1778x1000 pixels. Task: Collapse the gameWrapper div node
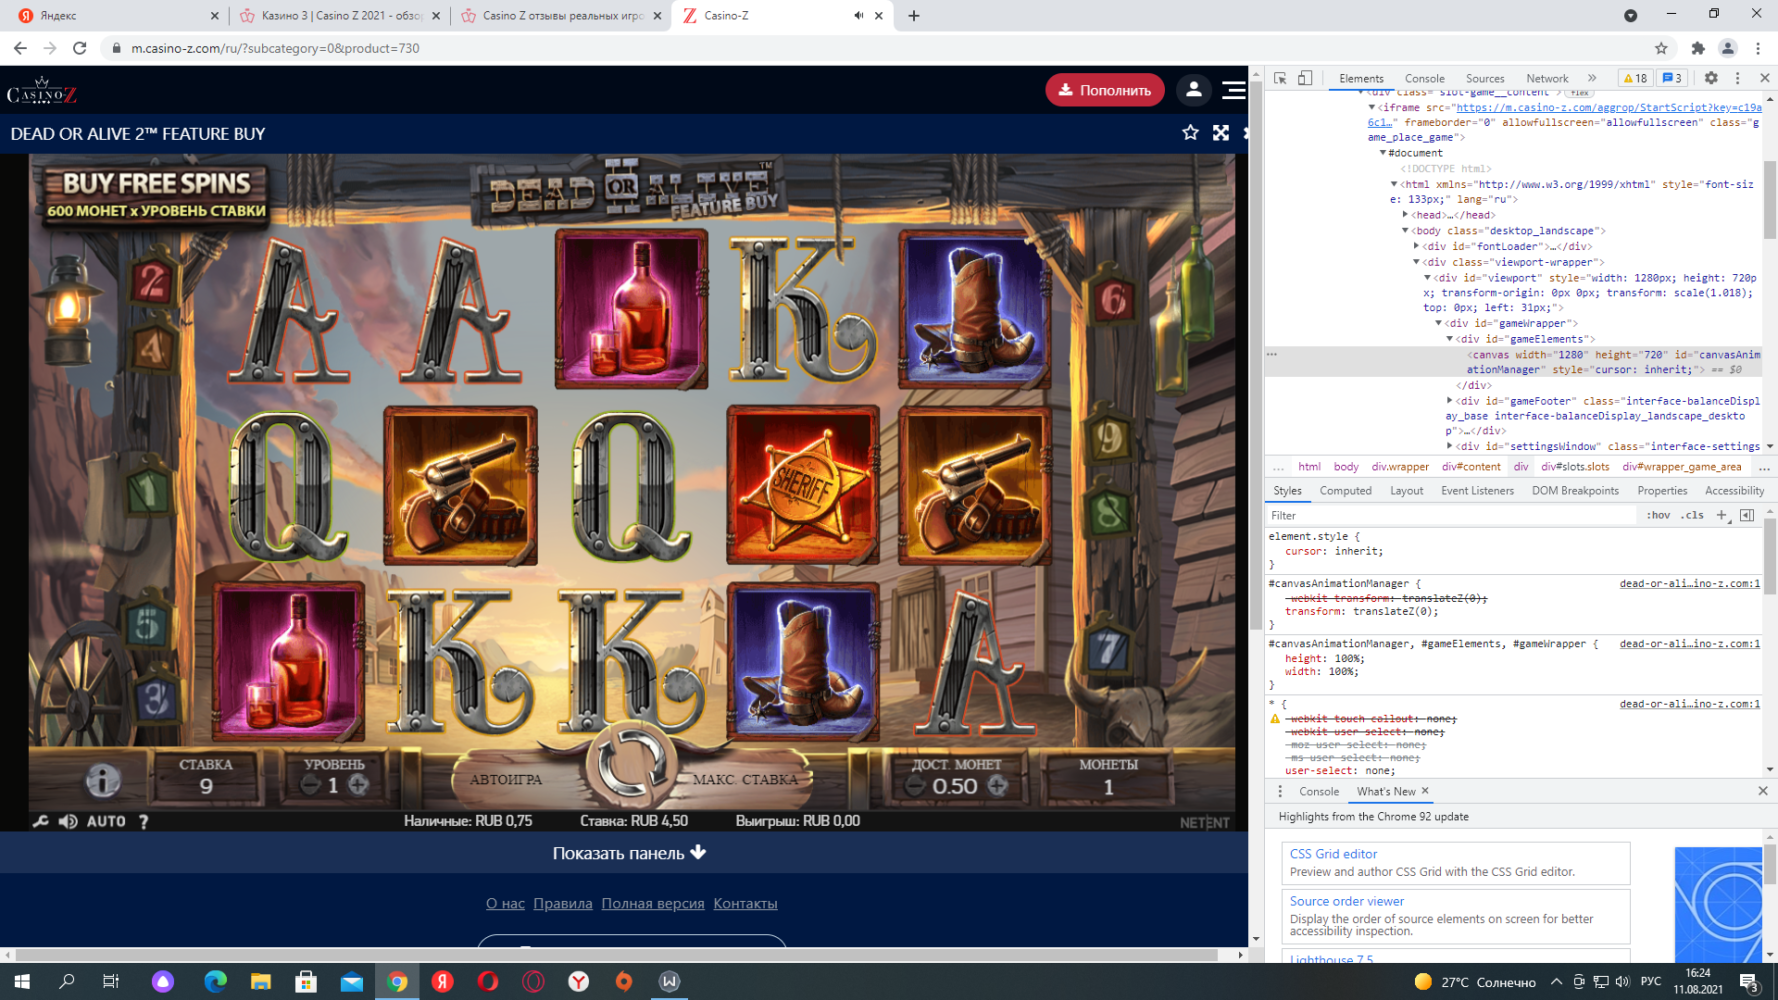(1438, 323)
